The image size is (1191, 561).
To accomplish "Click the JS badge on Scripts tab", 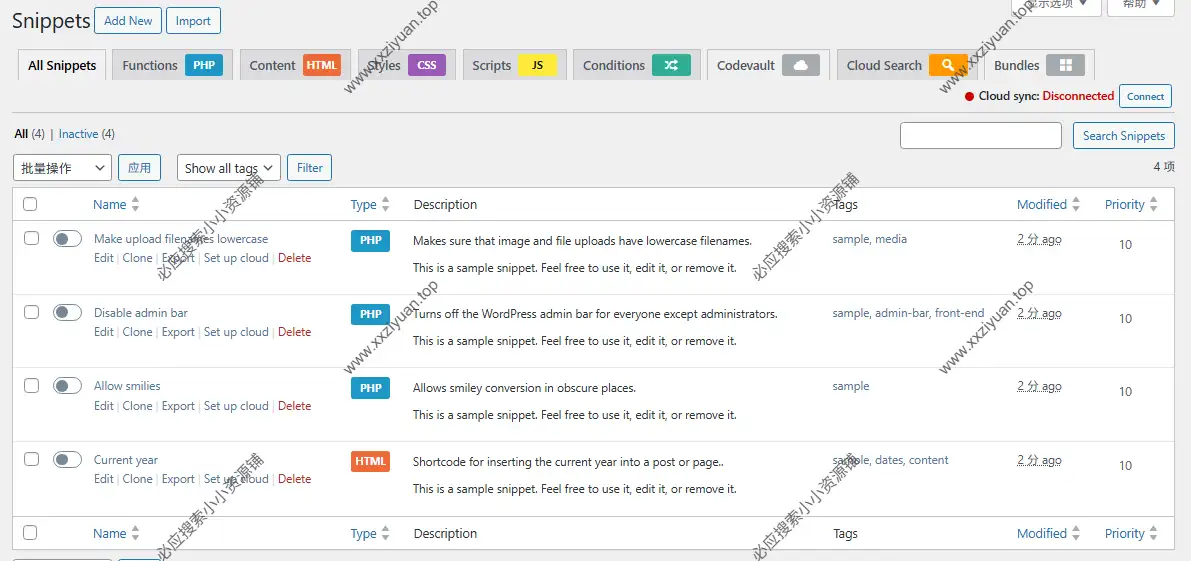I will click(x=537, y=65).
